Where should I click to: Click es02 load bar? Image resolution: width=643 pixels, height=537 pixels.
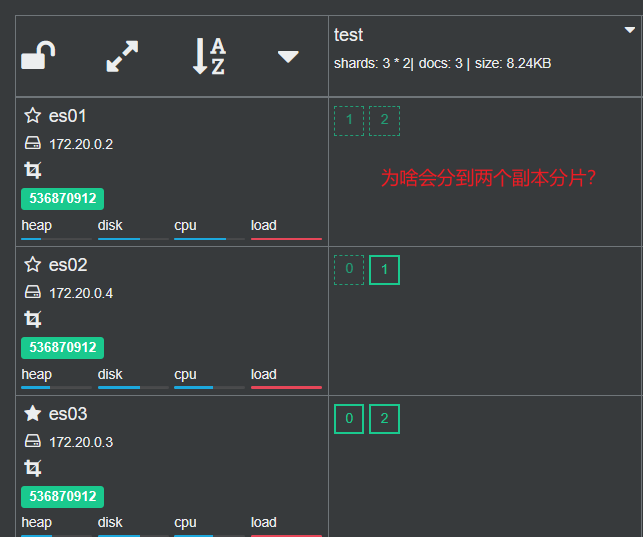[286, 387]
